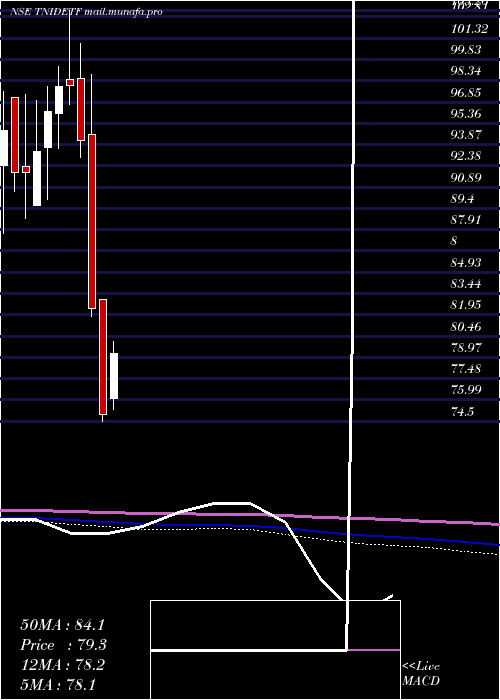500x700 pixels.
Task: Click the last white candlestick near 77.48
Action: pos(114,376)
